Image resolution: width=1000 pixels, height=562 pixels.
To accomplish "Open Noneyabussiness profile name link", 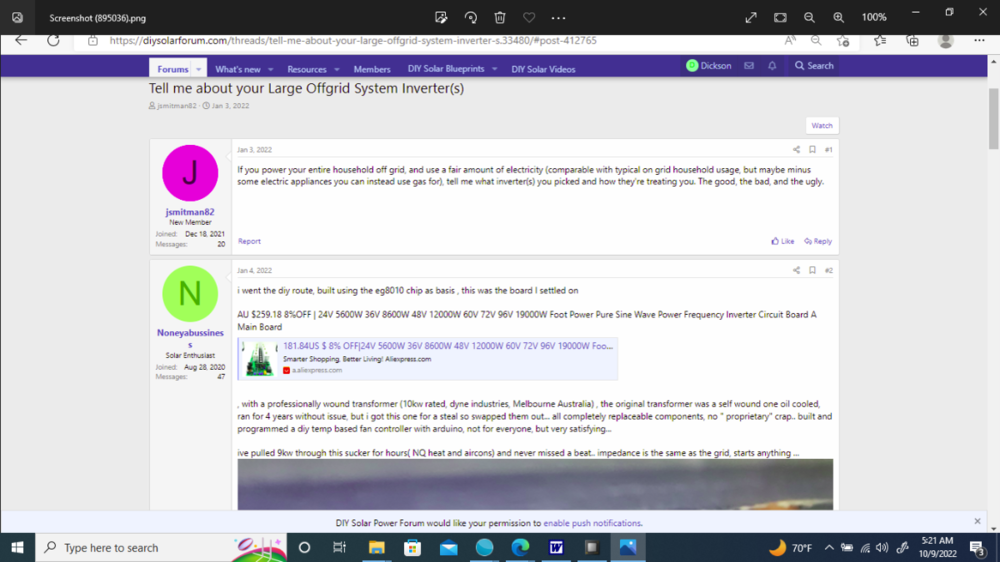I will [x=190, y=338].
